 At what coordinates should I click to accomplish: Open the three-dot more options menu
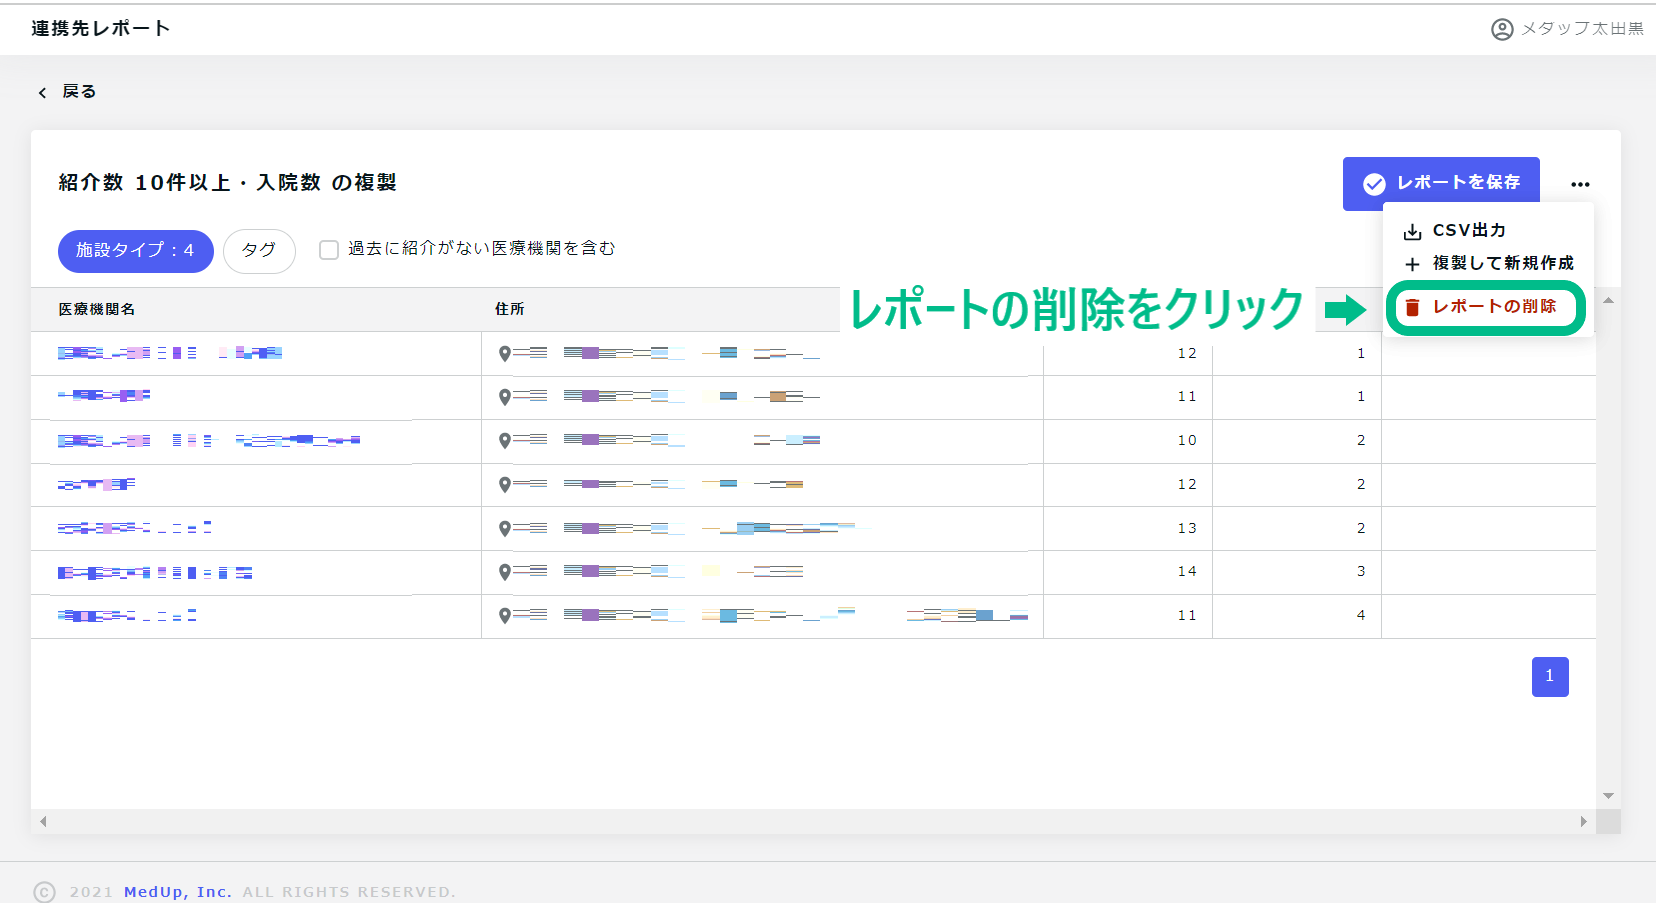click(1580, 184)
